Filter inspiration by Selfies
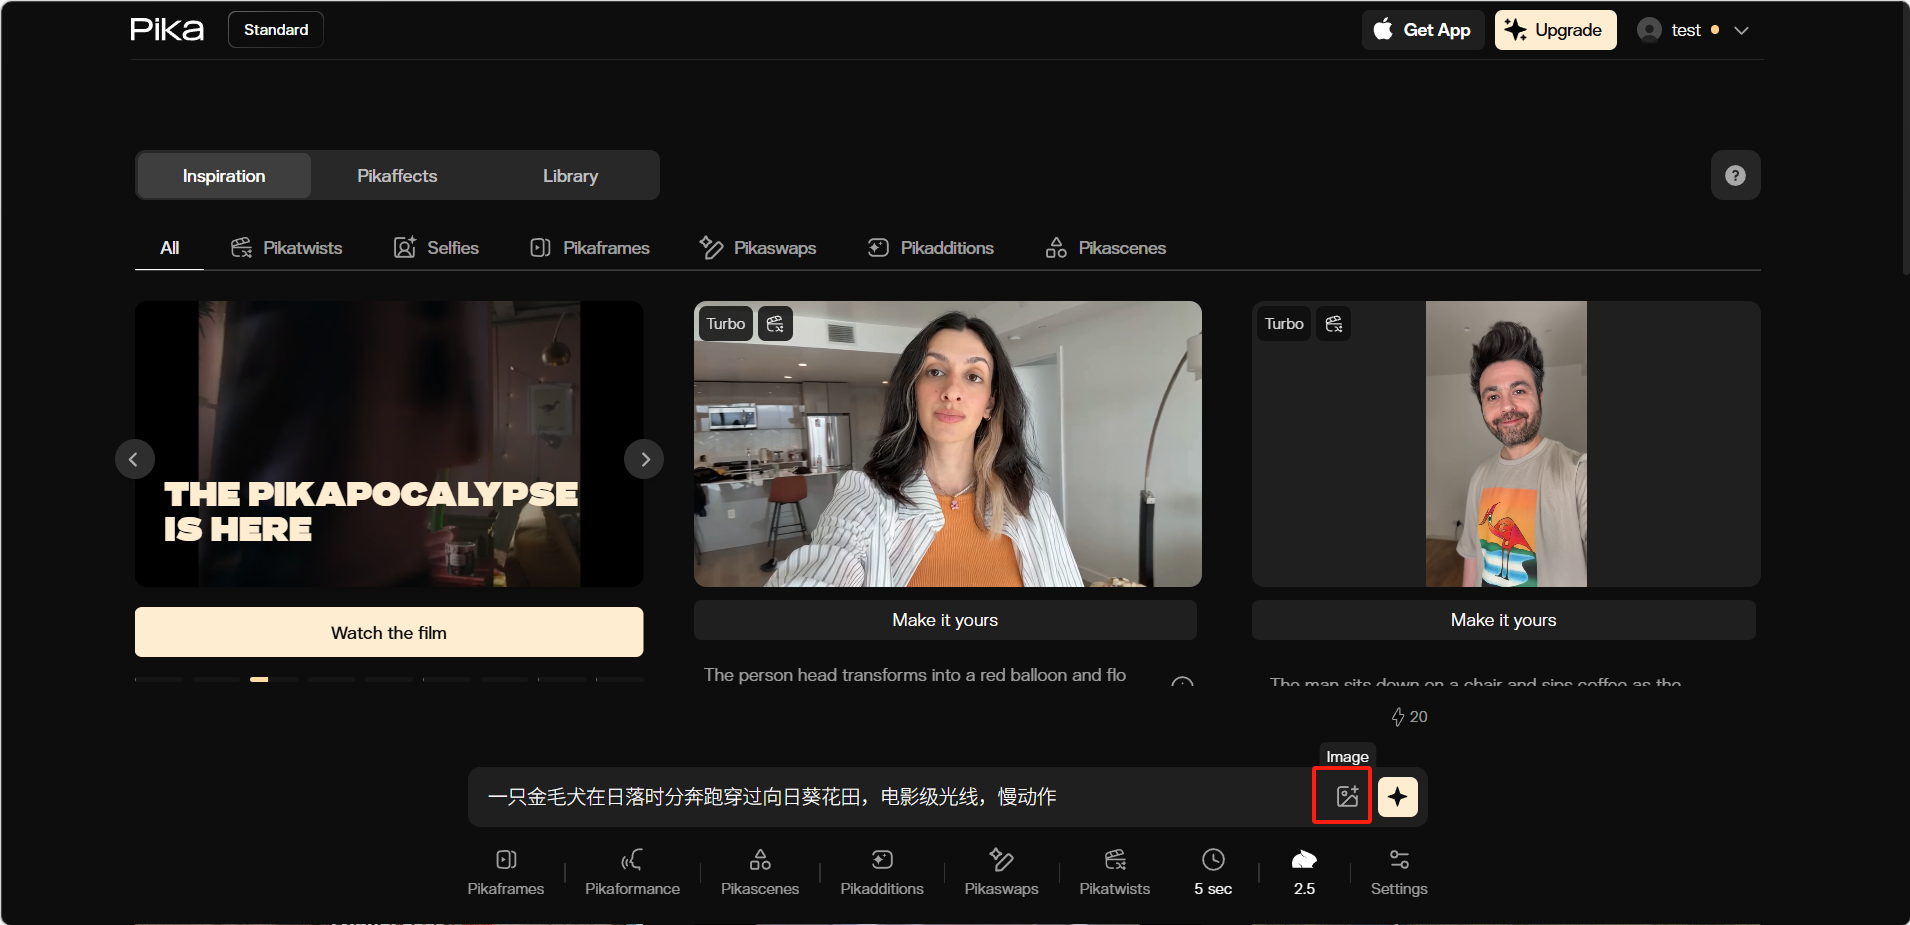The height and width of the screenshot is (925, 1910). tap(436, 248)
